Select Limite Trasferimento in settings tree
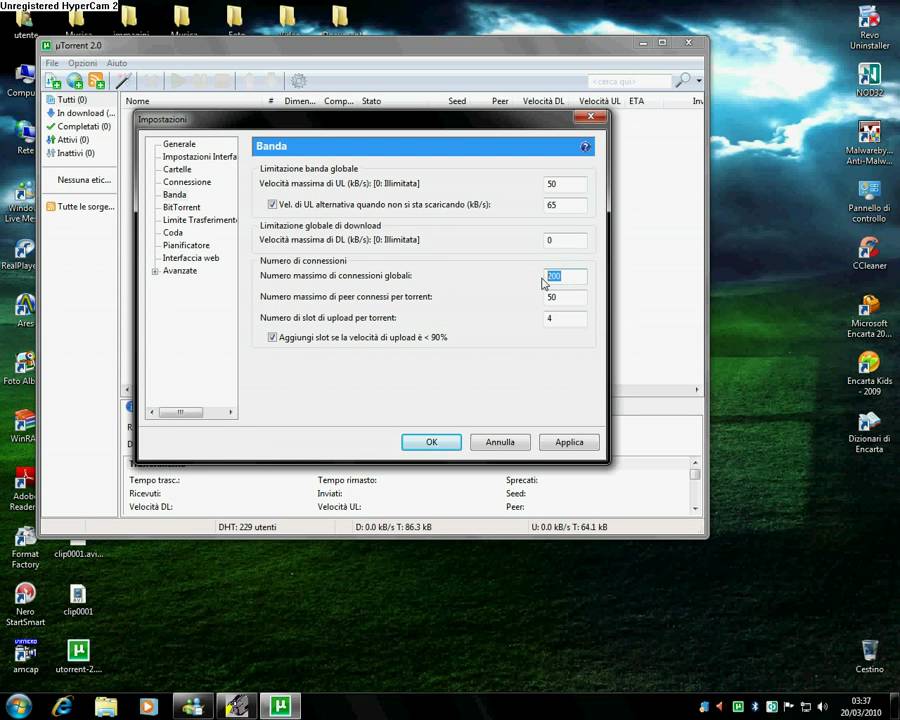The height and width of the screenshot is (720, 900). pyautogui.click(x=199, y=220)
